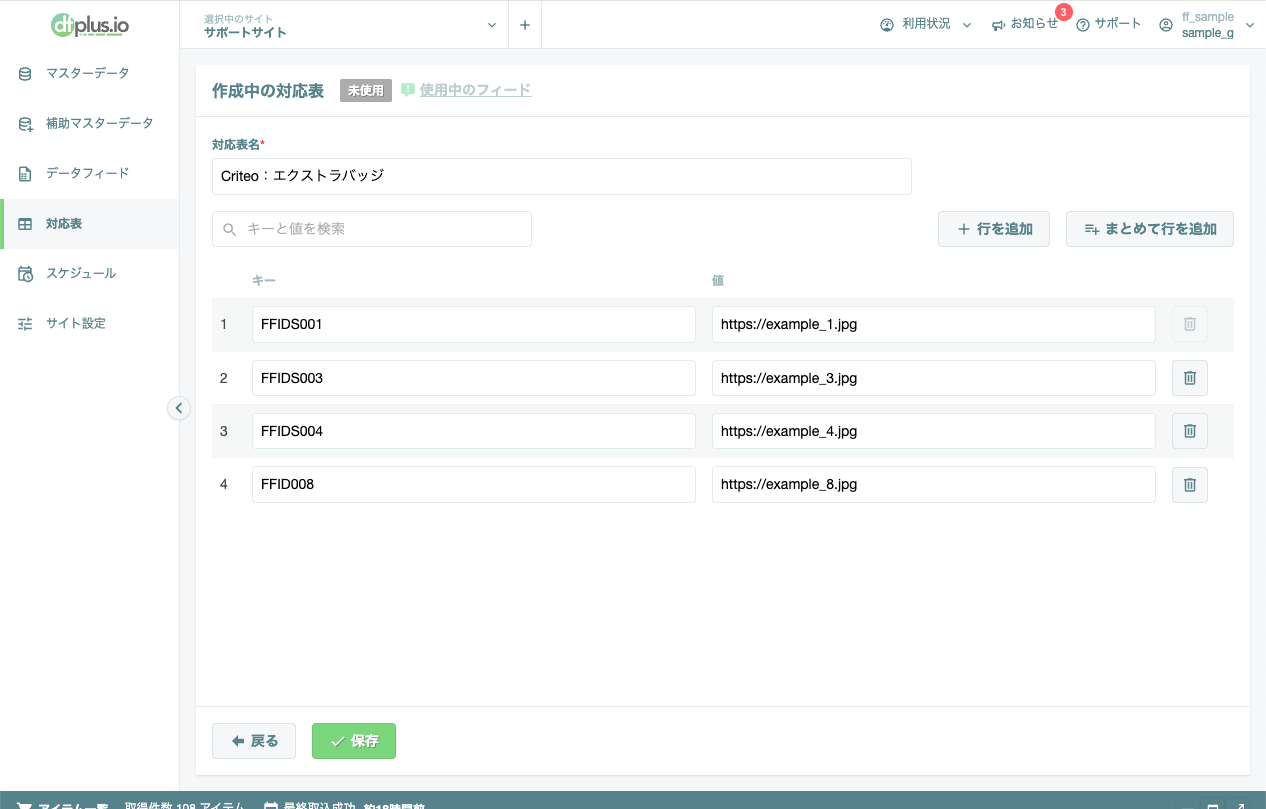The height and width of the screenshot is (809, 1266).
Task: Click value field https://example_4.jpg
Action: point(934,431)
